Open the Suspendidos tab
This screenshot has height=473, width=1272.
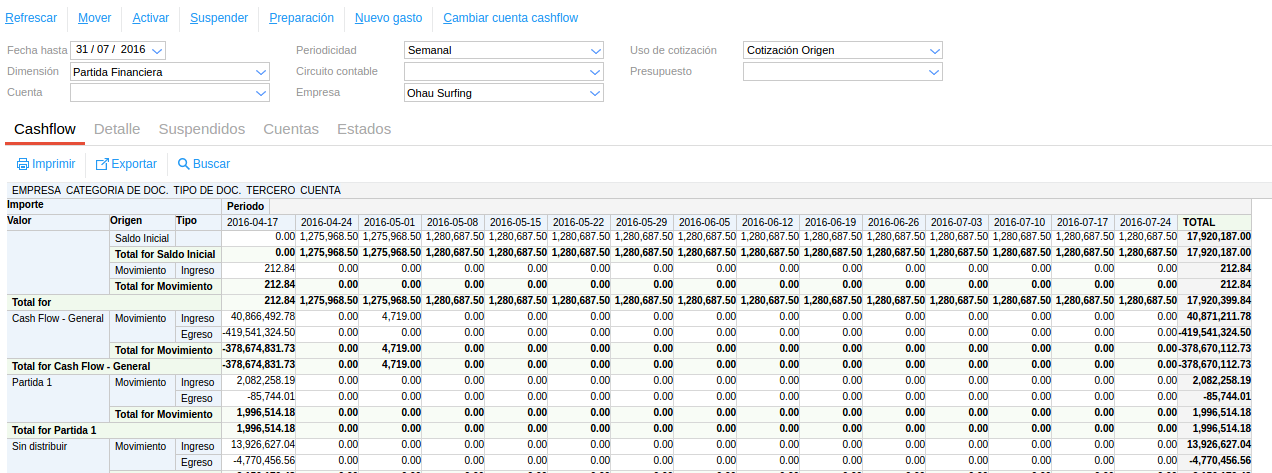201,129
